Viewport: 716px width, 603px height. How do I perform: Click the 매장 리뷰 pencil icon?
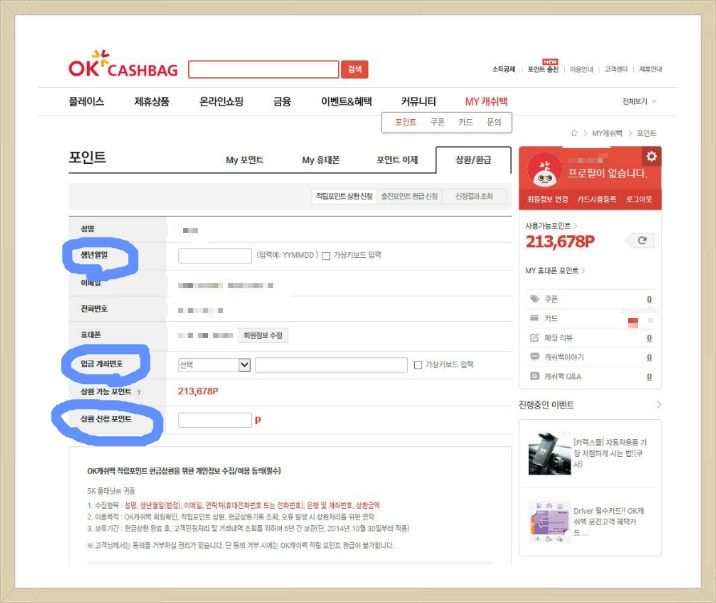tap(534, 338)
